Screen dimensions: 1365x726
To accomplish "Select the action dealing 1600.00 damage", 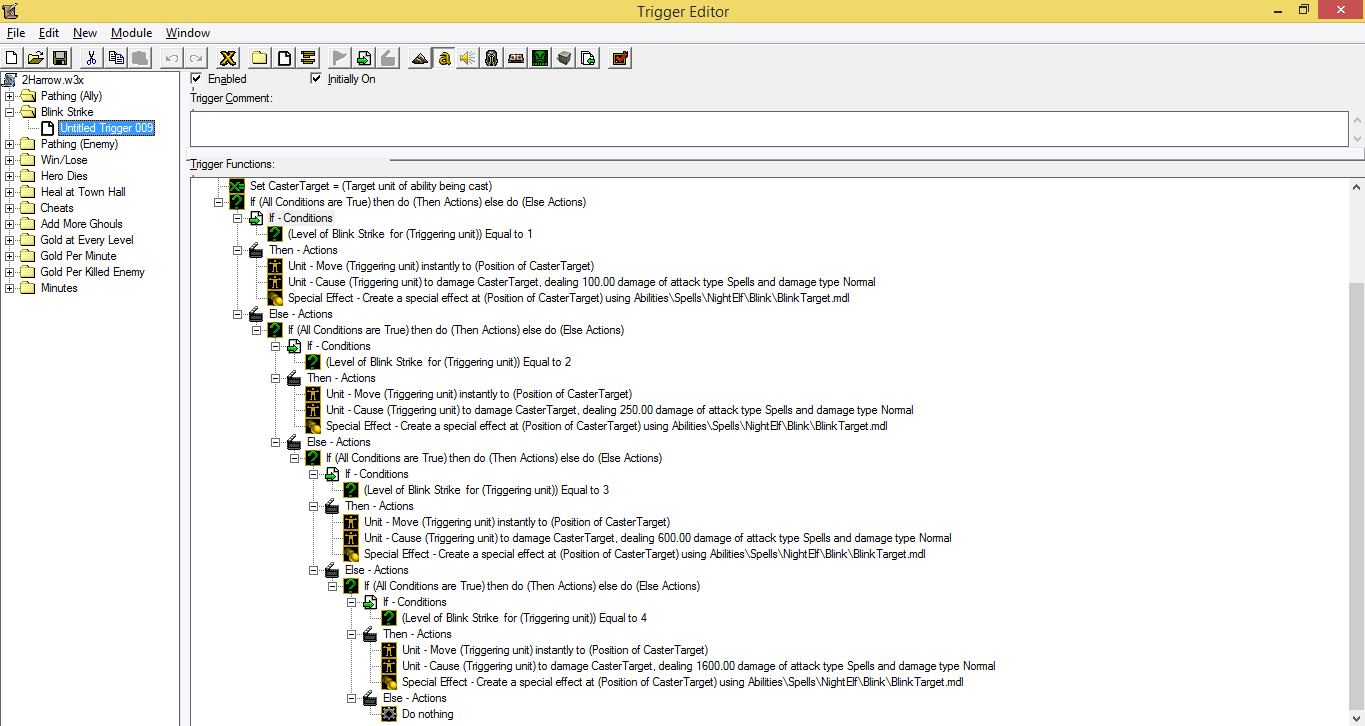I will [x=698, y=666].
